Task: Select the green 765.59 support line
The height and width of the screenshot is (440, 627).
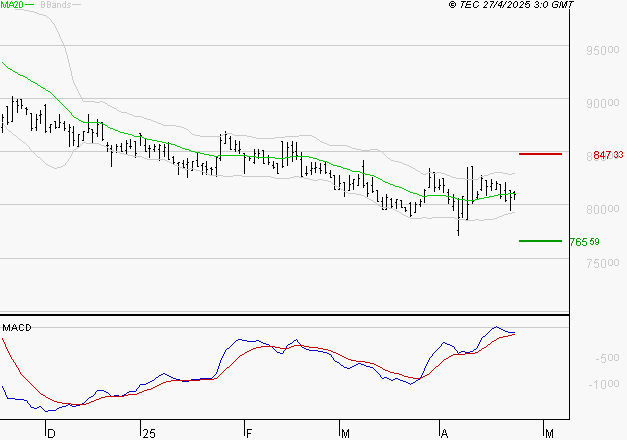Action: pos(540,241)
